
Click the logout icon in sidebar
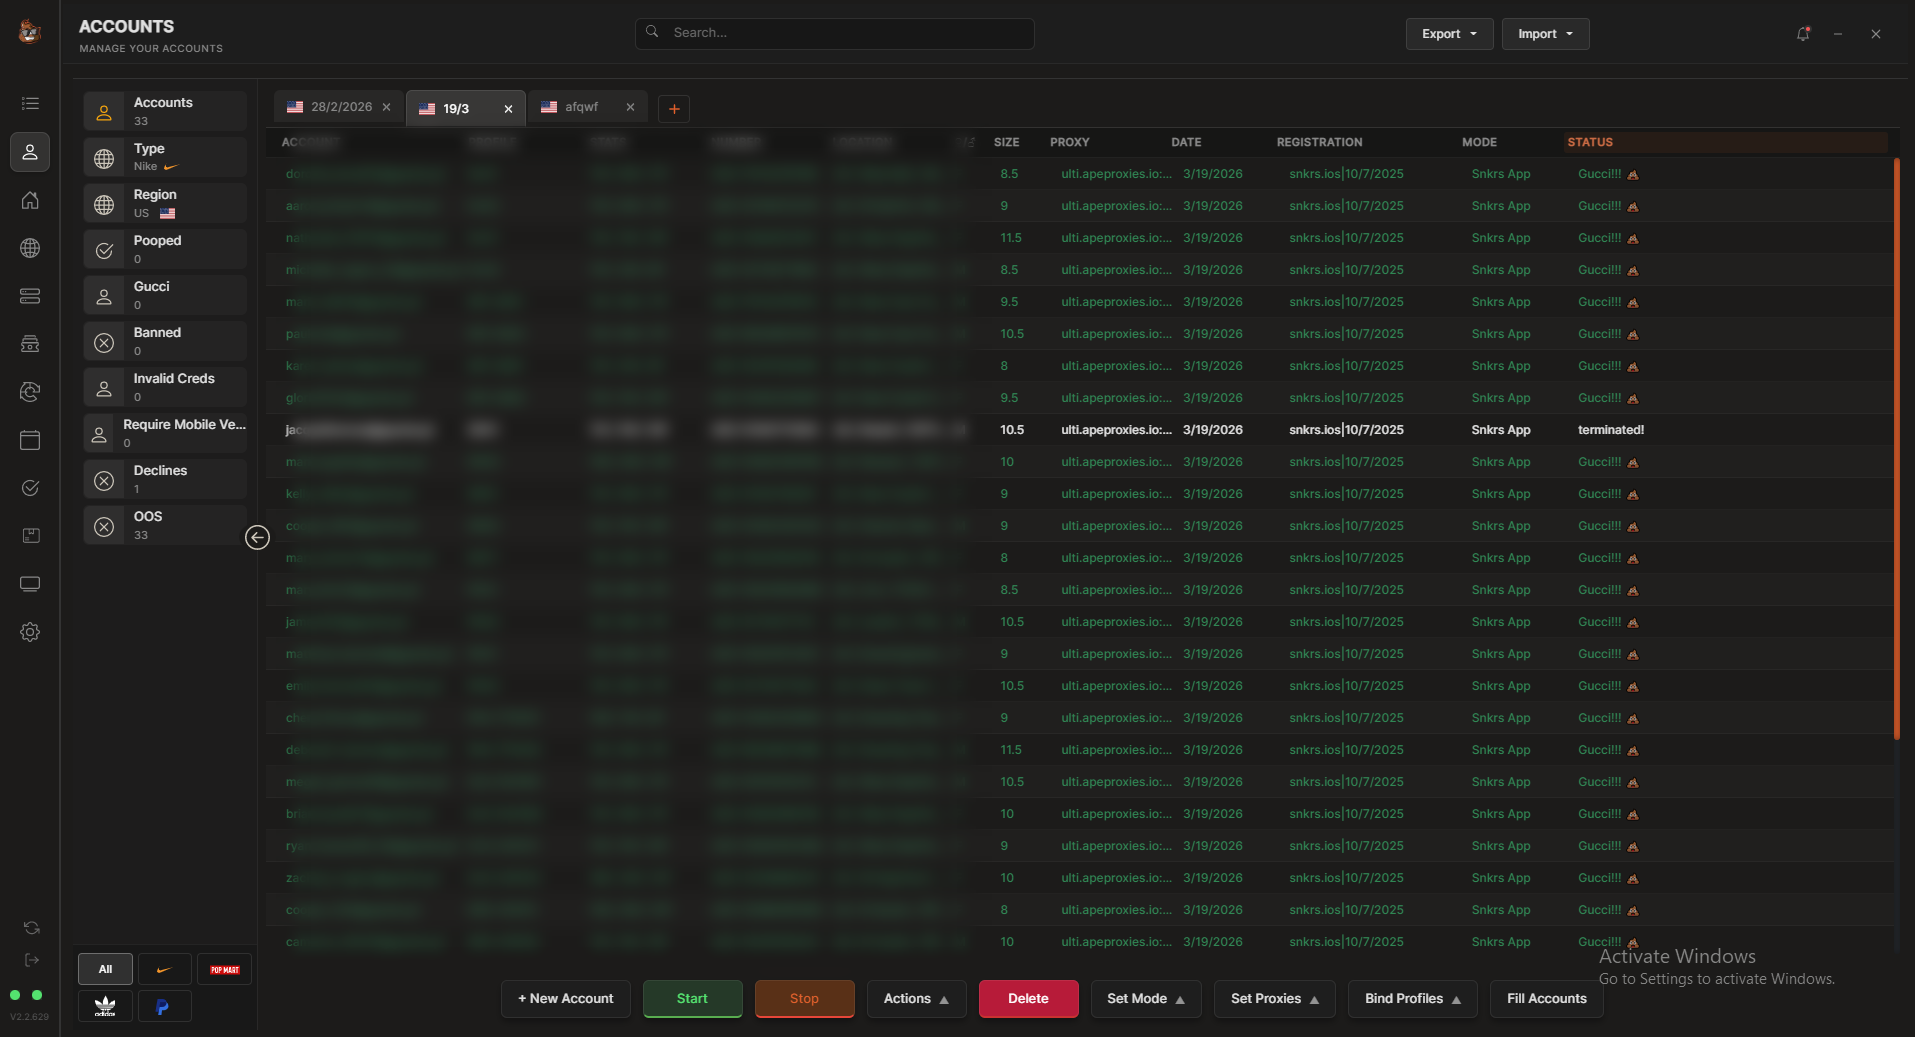coord(31,960)
